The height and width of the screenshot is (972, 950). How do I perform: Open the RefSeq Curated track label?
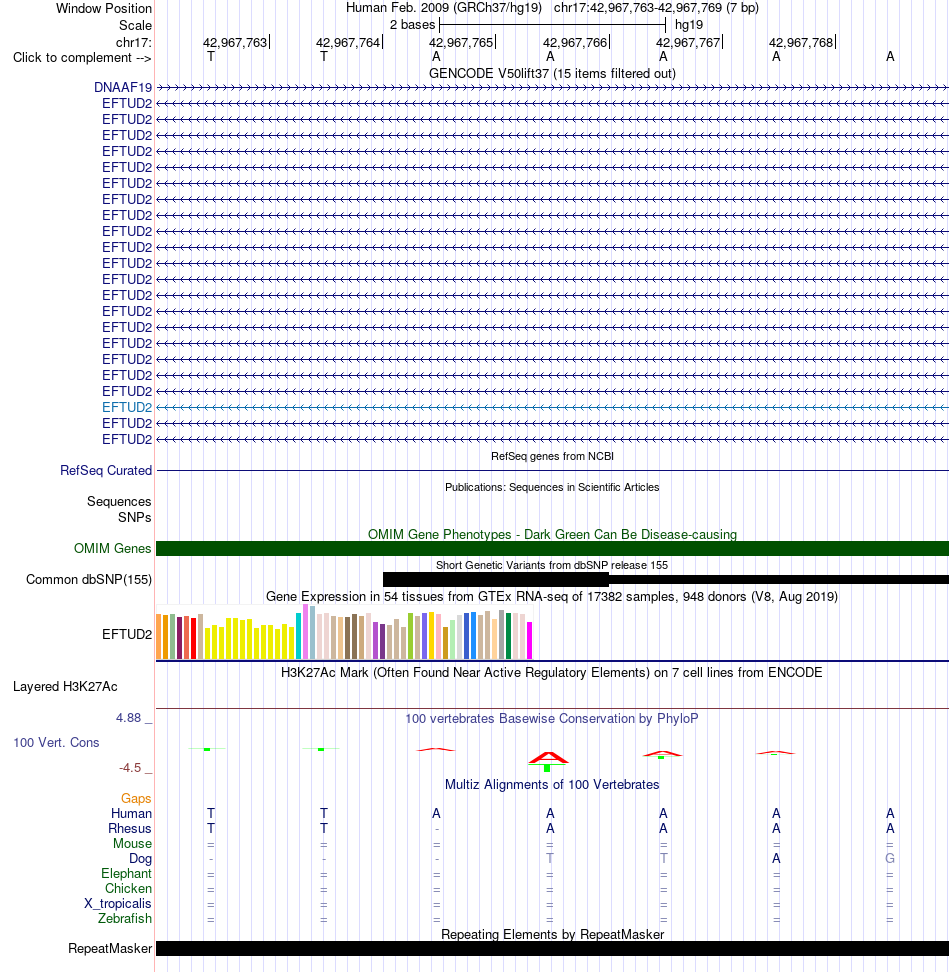point(106,471)
